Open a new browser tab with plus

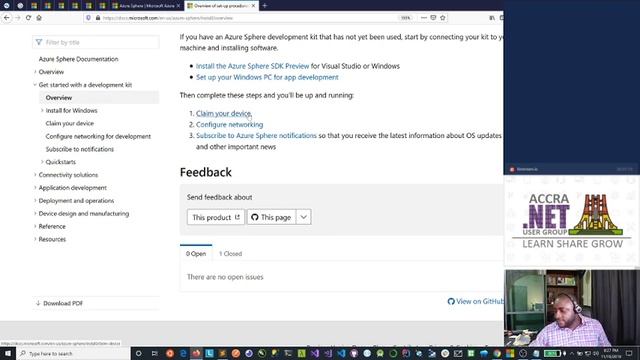click(x=264, y=6)
